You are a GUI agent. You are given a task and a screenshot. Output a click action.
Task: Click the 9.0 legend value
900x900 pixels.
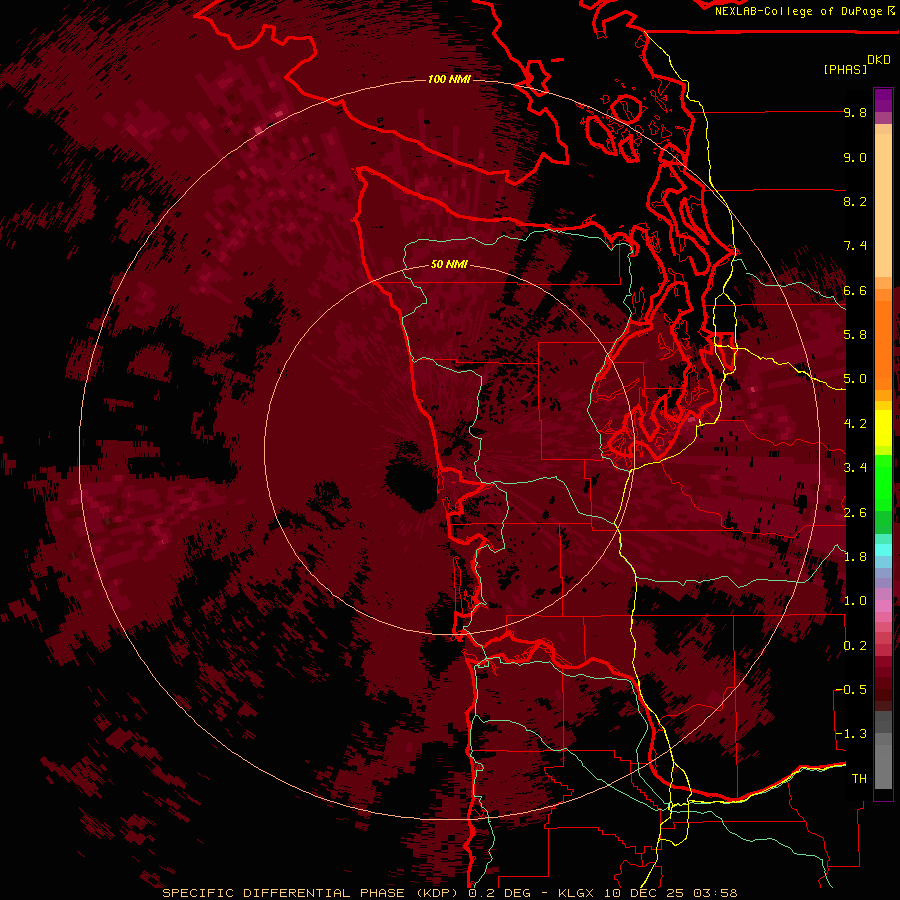point(855,158)
